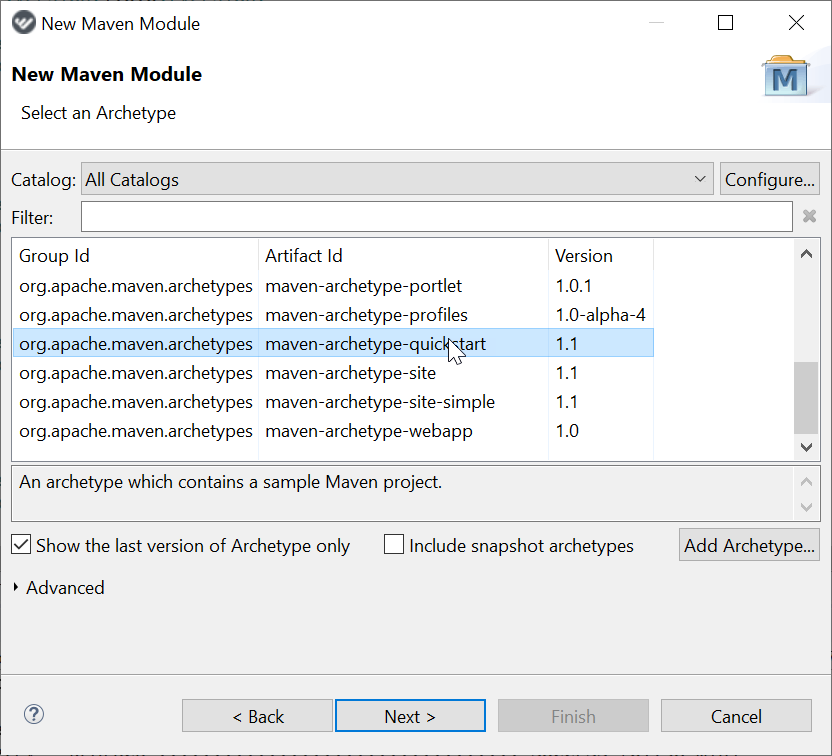
Task: Click the Configure... button
Action: pyautogui.click(x=769, y=179)
